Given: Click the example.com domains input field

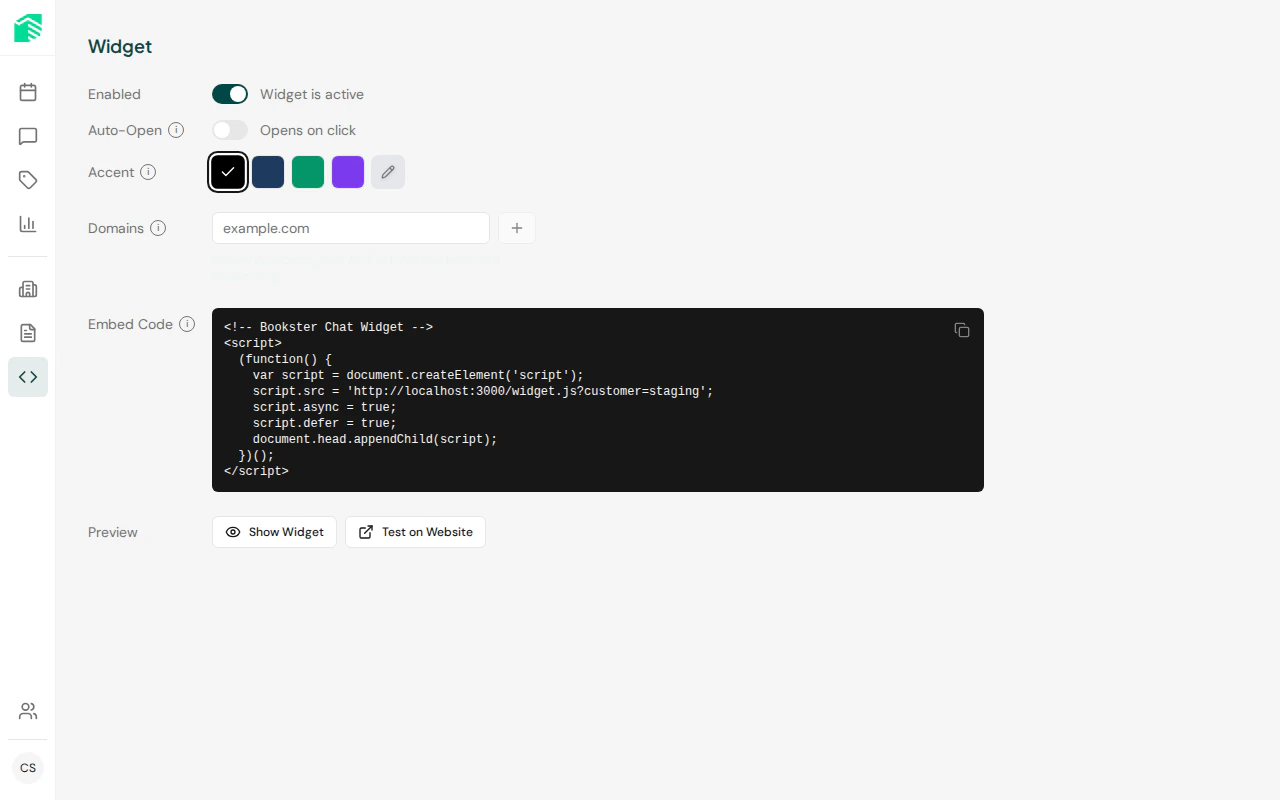Looking at the screenshot, I should [x=351, y=228].
